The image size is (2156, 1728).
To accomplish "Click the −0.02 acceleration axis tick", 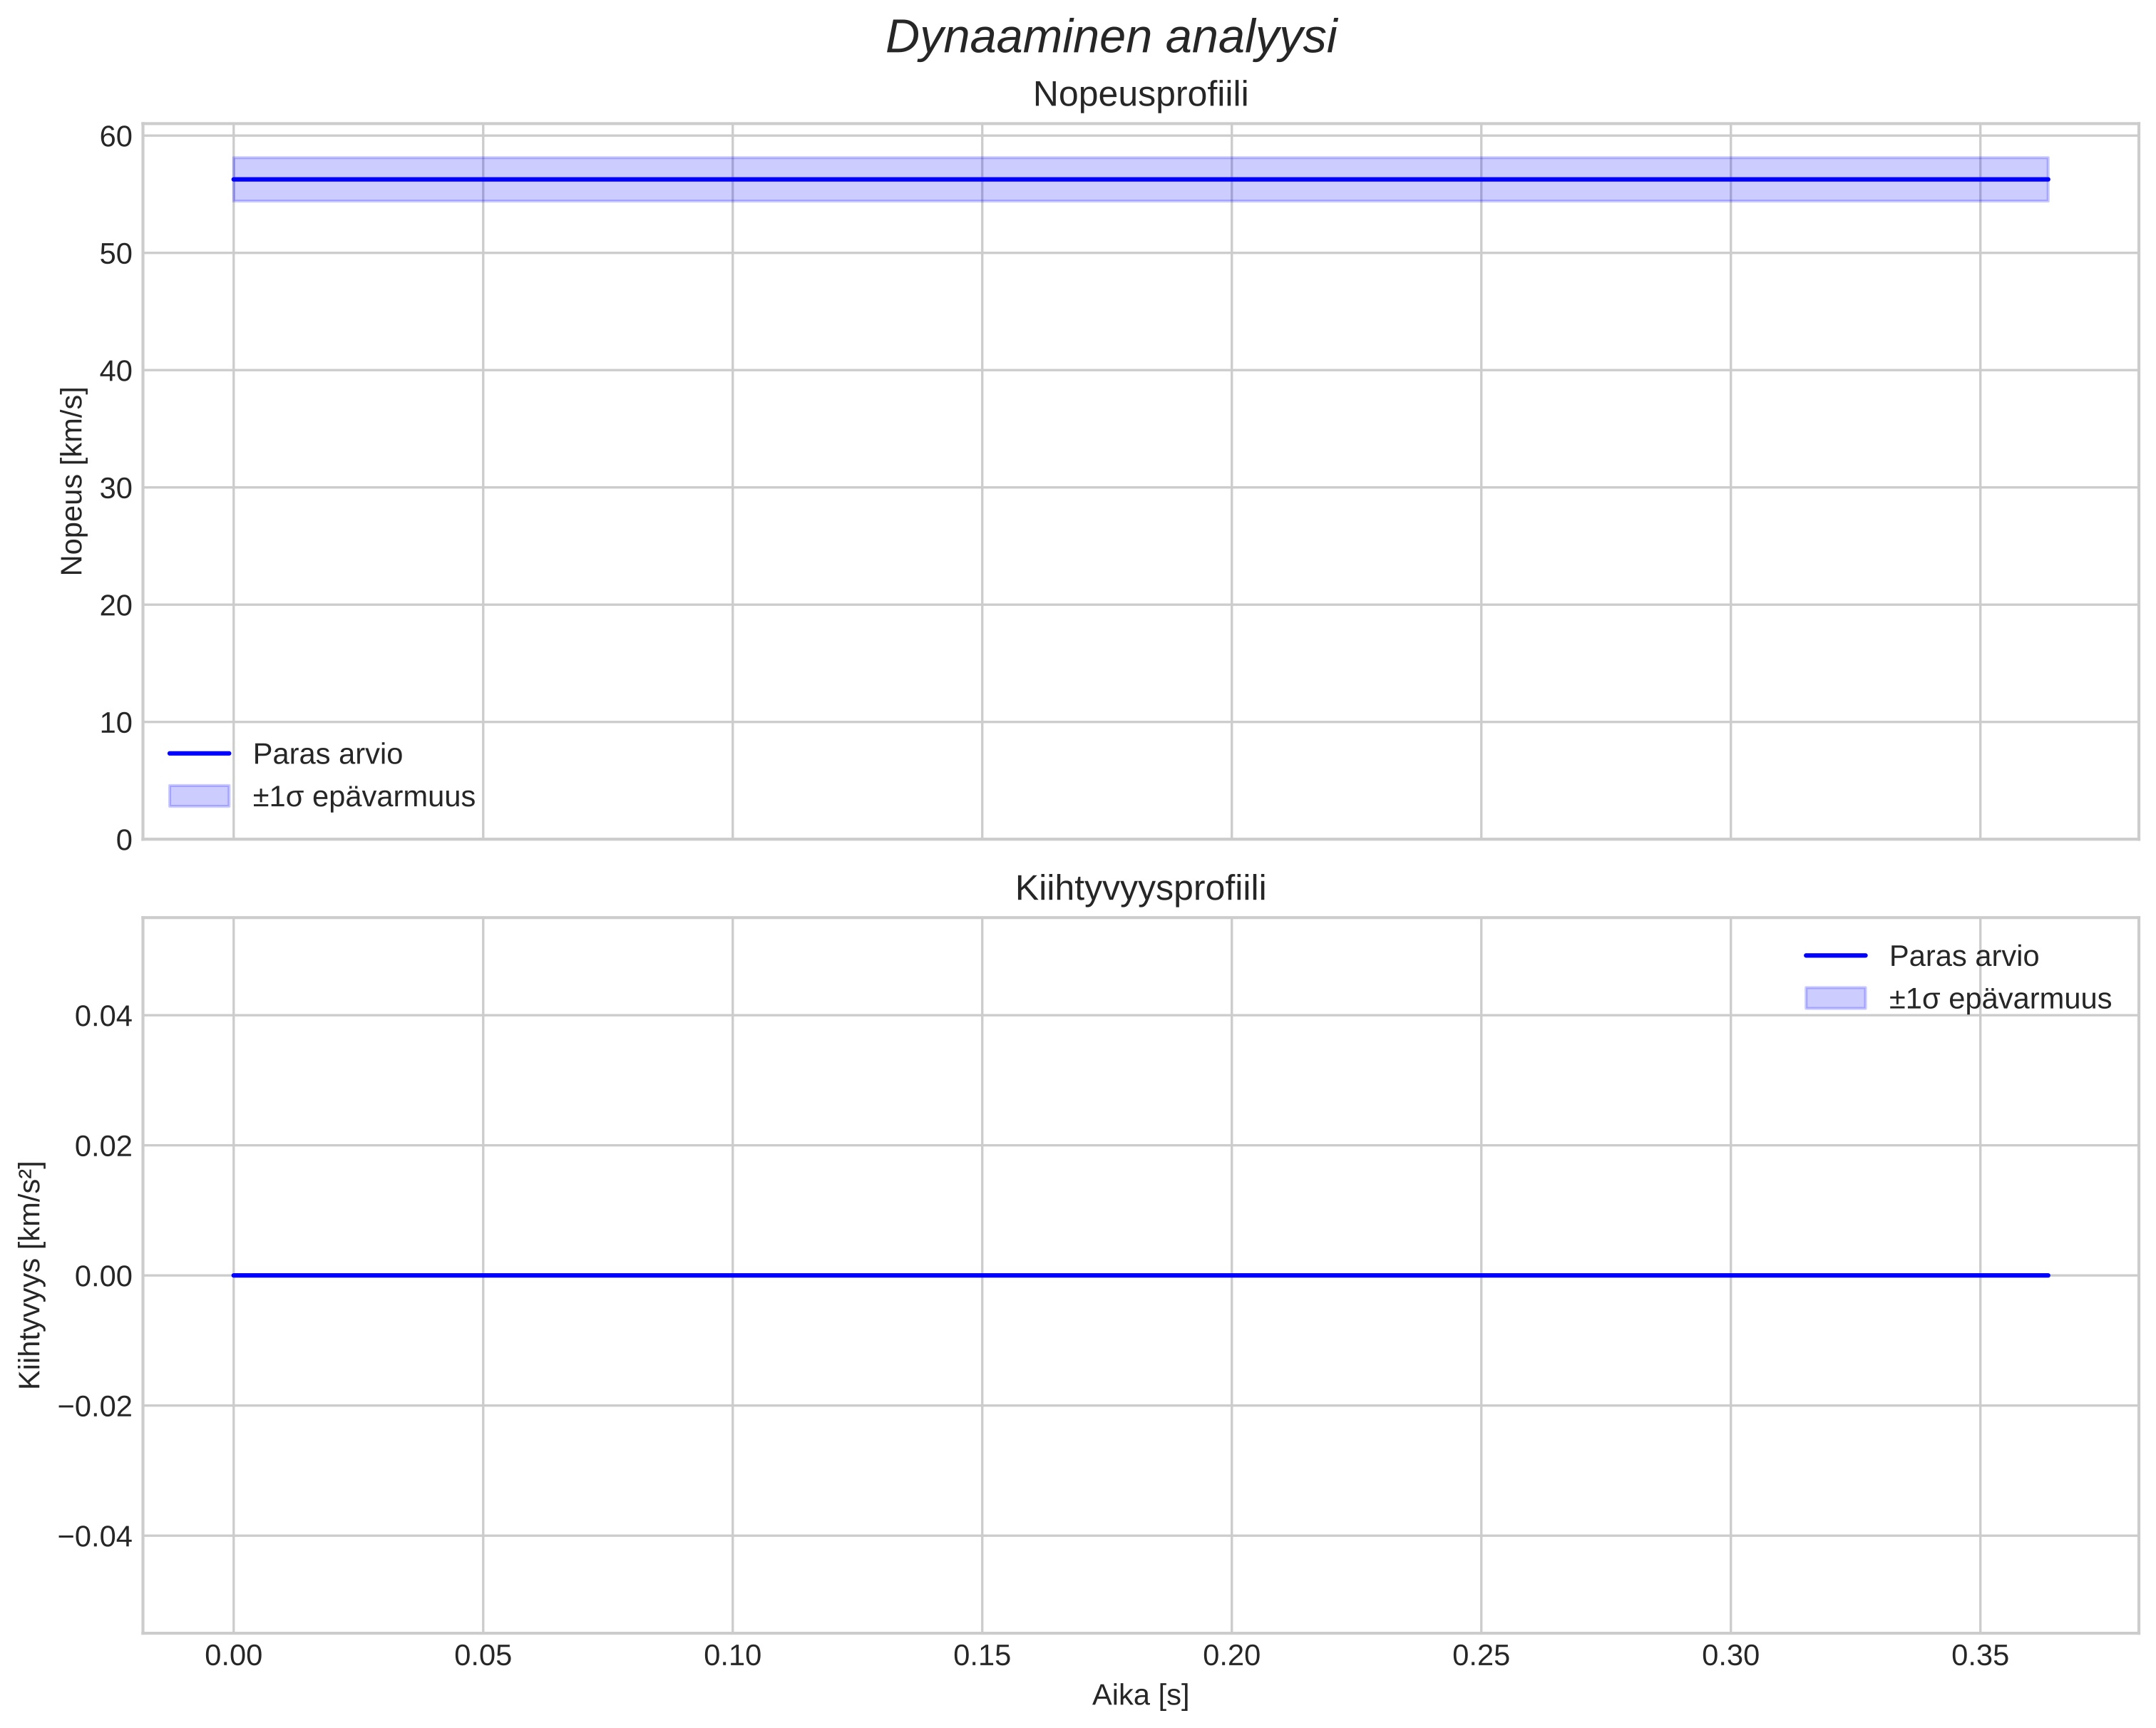I will tap(95, 1407).
